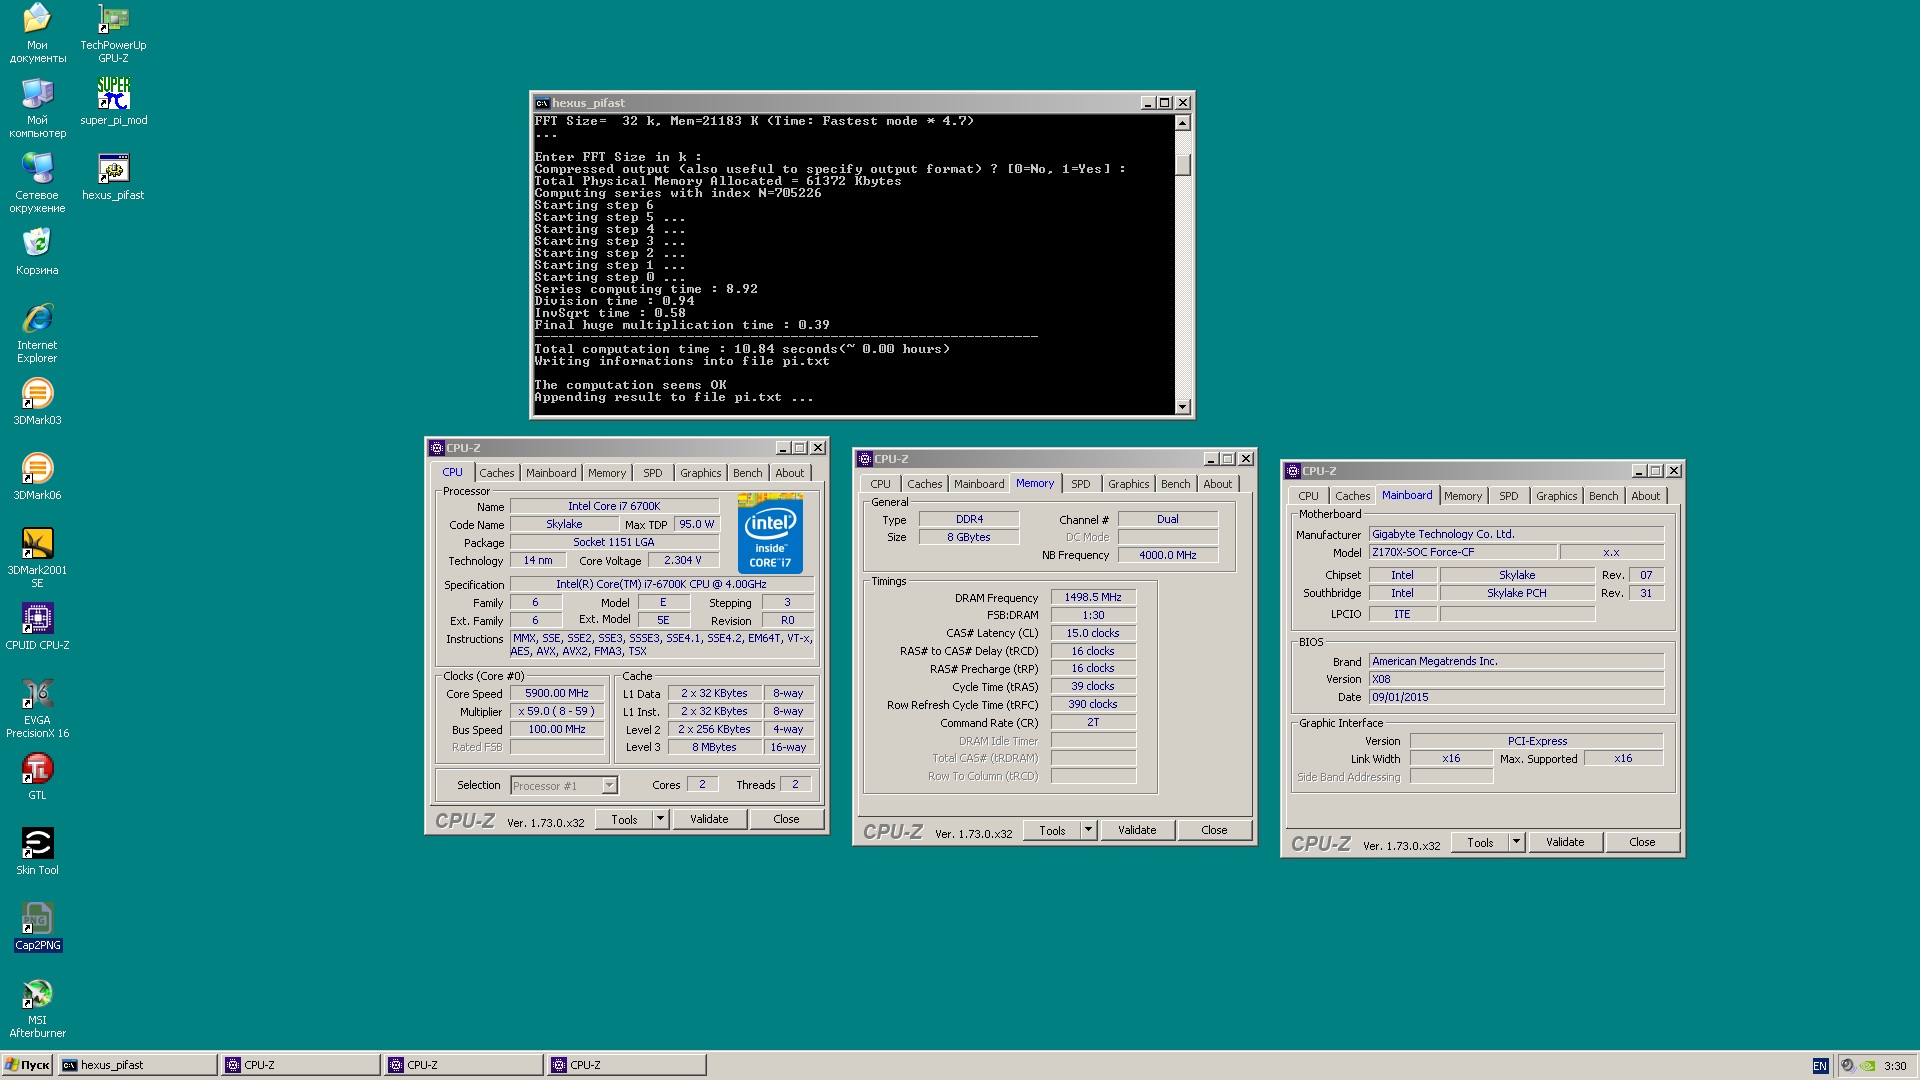Image resolution: width=1920 pixels, height=1080 pixels.
Task: Open CPU tab in Mainboard window
Action: coord(1308,496)
